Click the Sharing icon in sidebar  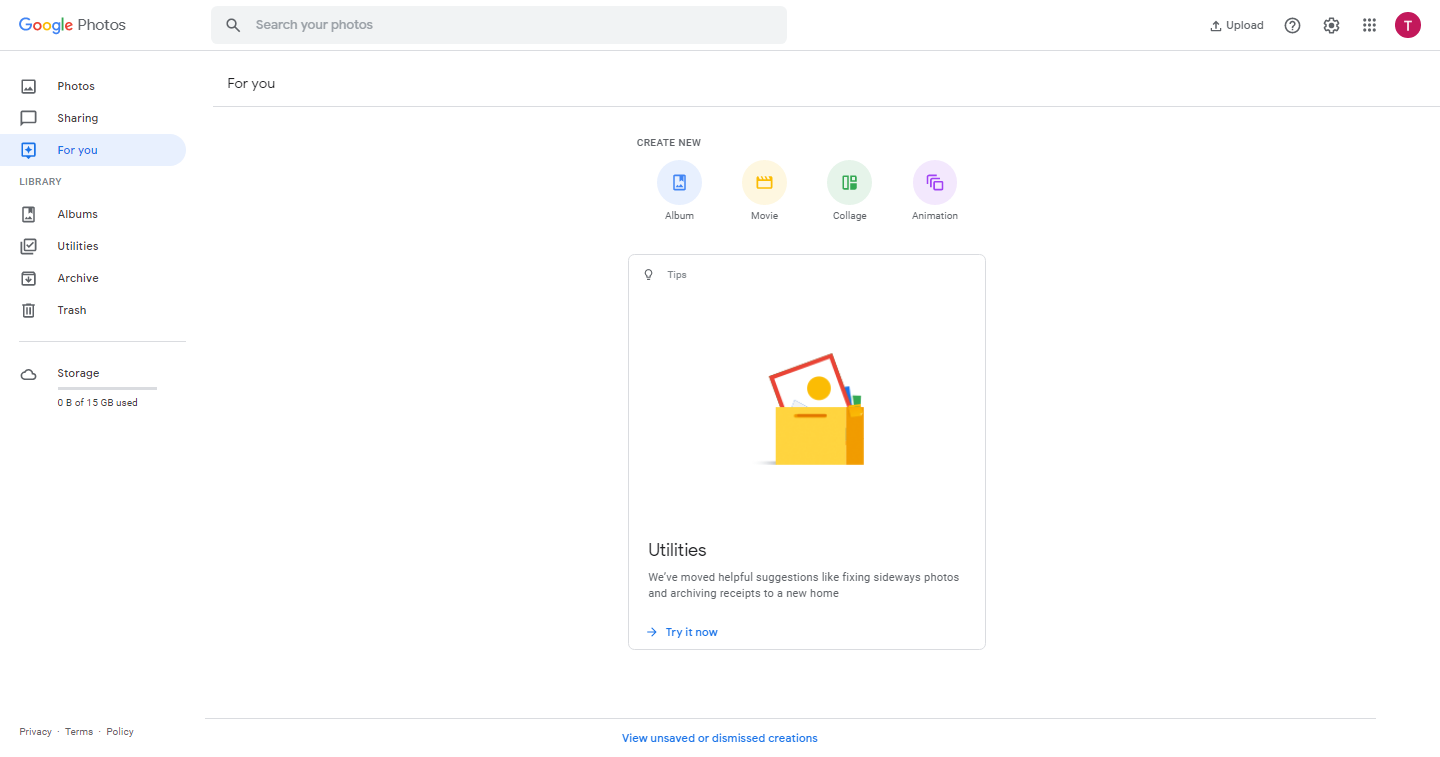29,118
